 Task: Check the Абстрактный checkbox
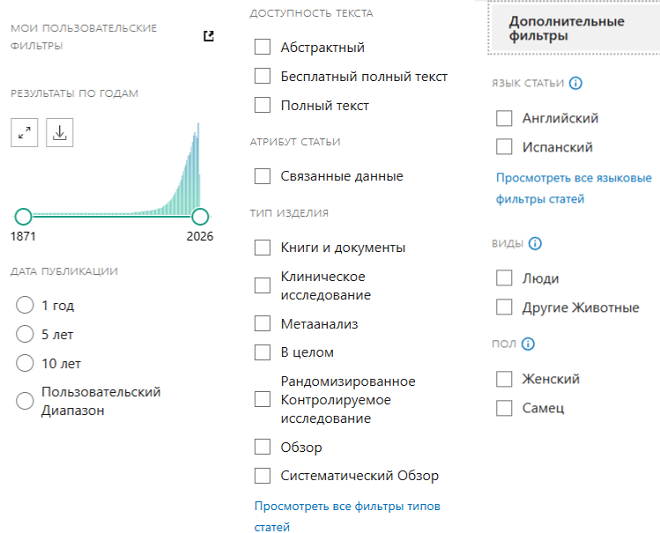[263, 47]
